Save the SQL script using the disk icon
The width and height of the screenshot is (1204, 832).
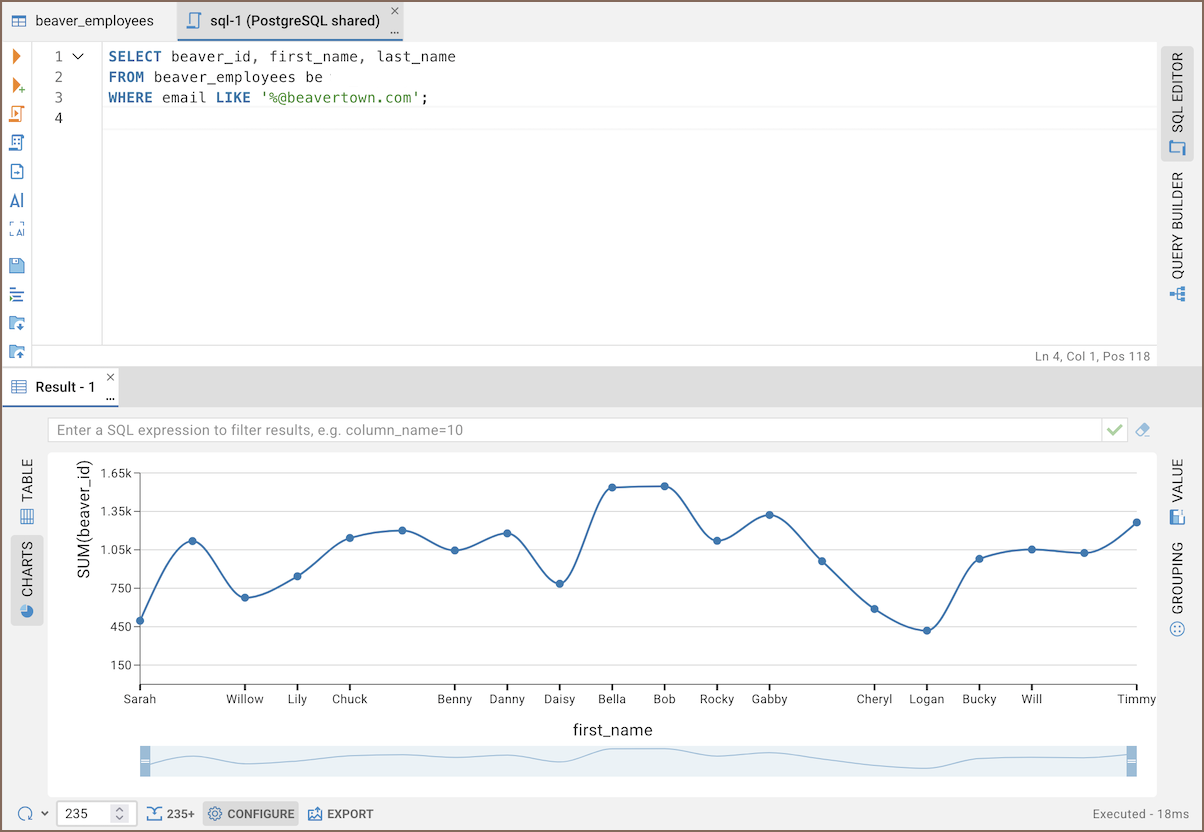point(17,266)
